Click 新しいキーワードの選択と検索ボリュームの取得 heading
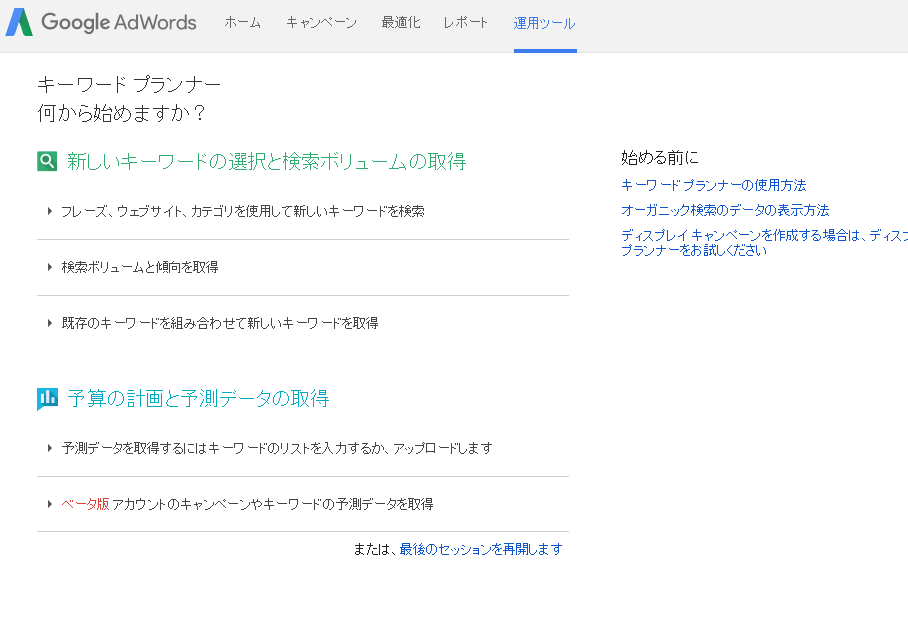The height and width of the screenshot is (636, 908). click(x=266, y=162)
